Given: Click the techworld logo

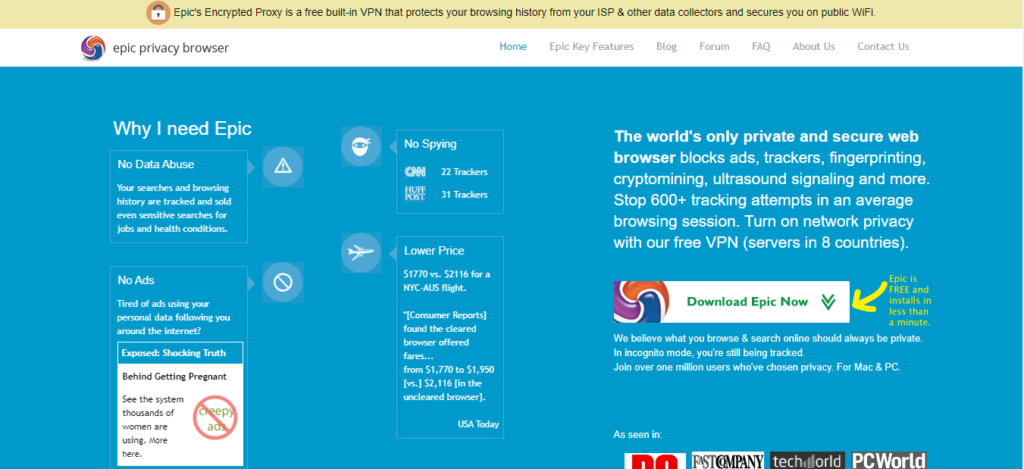Looking at the screenshot, I should point(807,461).
